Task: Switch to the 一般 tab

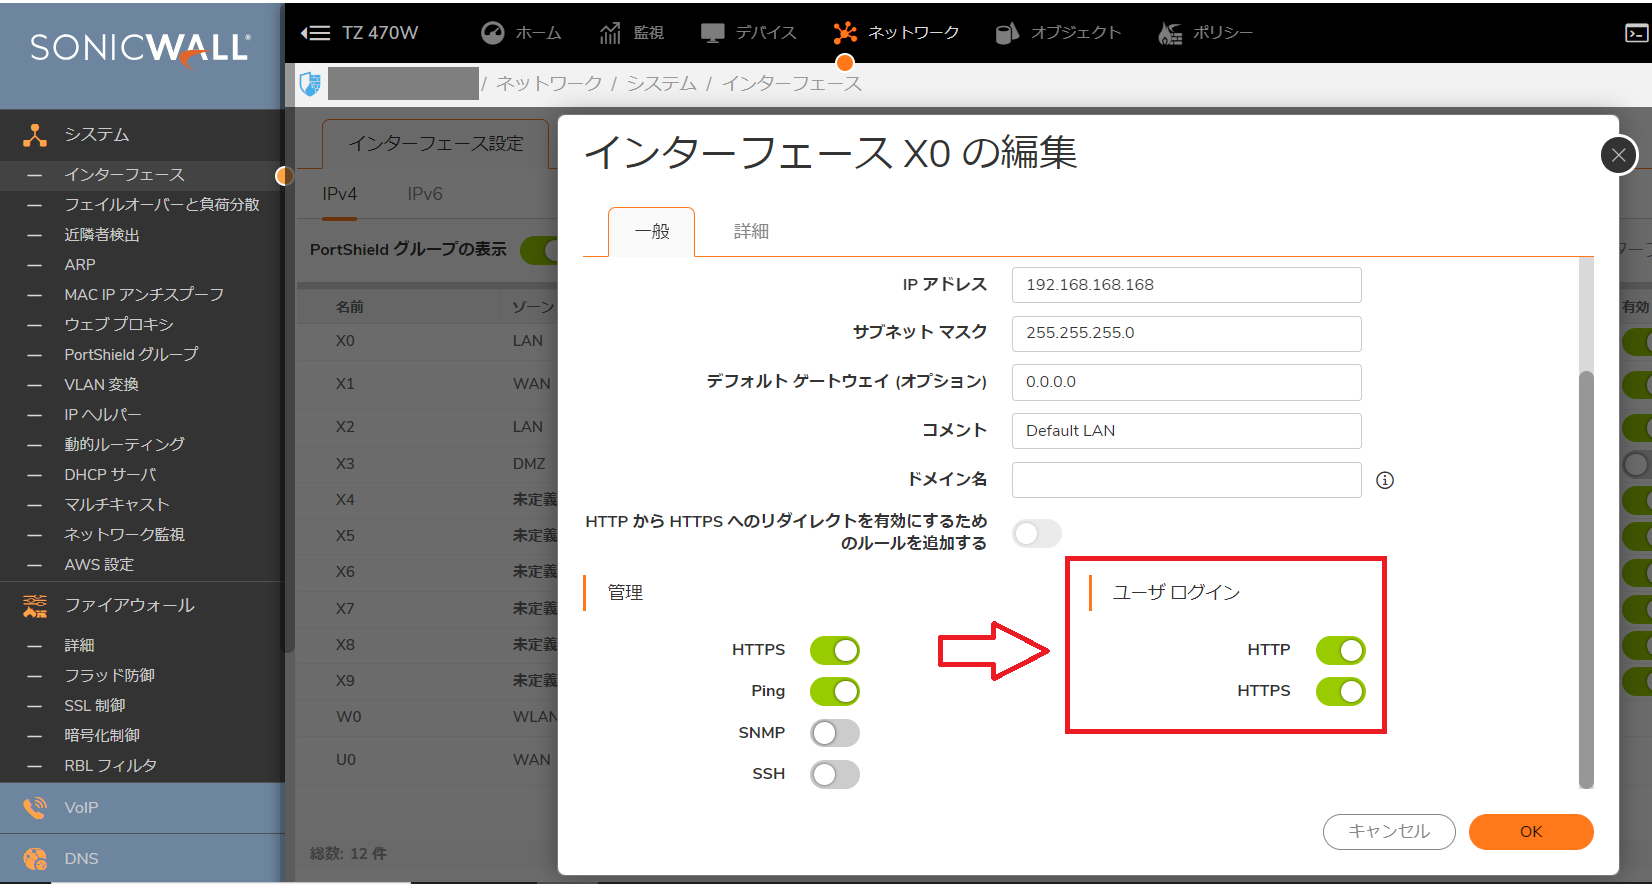Action: [652, 232]
